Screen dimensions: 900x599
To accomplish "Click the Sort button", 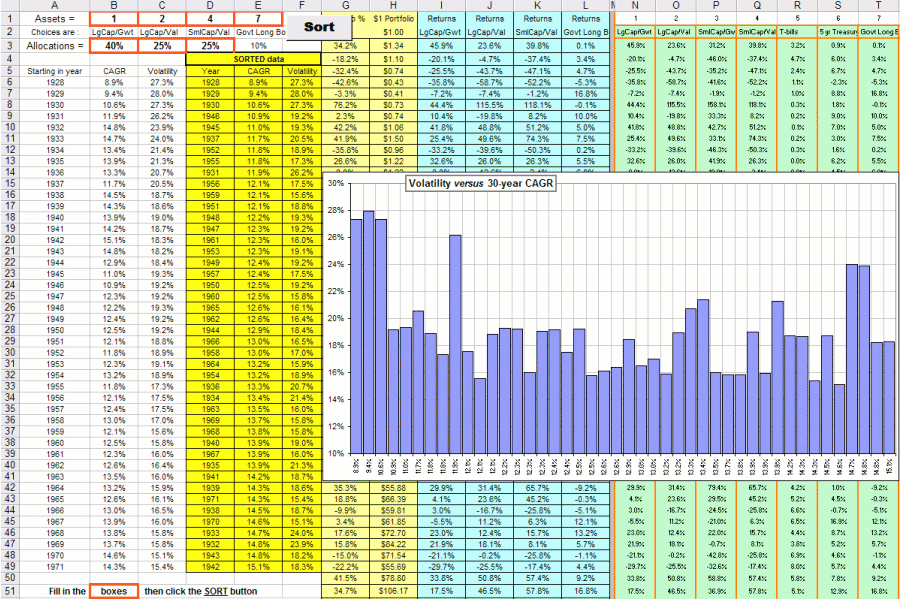I will 319,26.
